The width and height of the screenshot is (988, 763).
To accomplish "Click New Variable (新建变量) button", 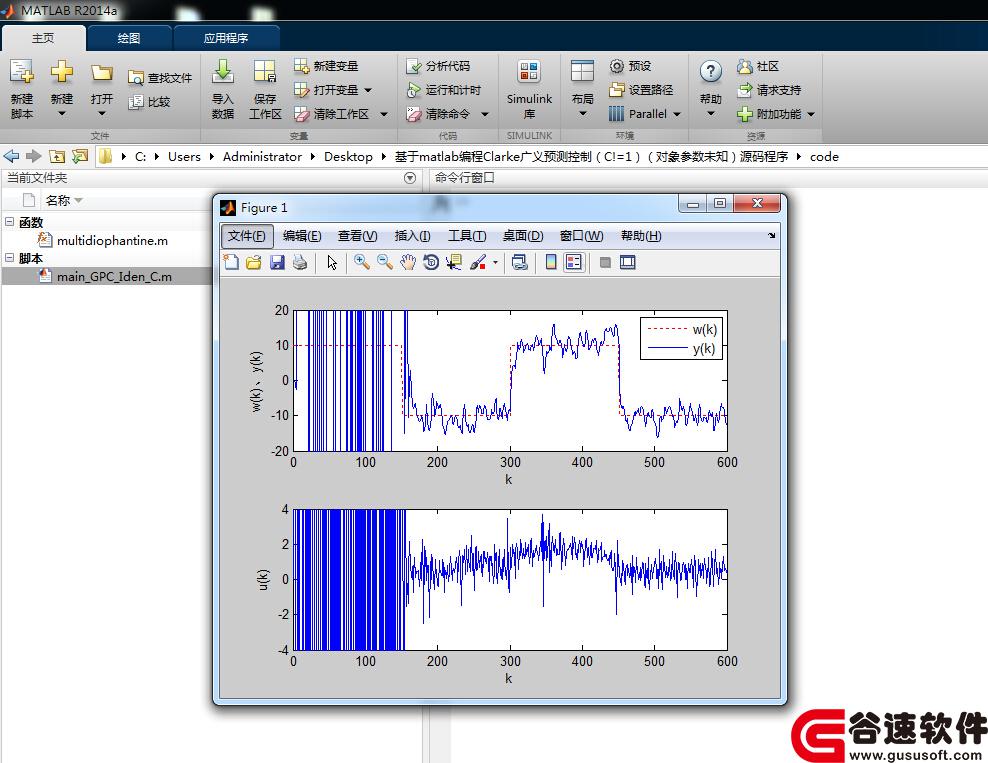I will 326,66.
